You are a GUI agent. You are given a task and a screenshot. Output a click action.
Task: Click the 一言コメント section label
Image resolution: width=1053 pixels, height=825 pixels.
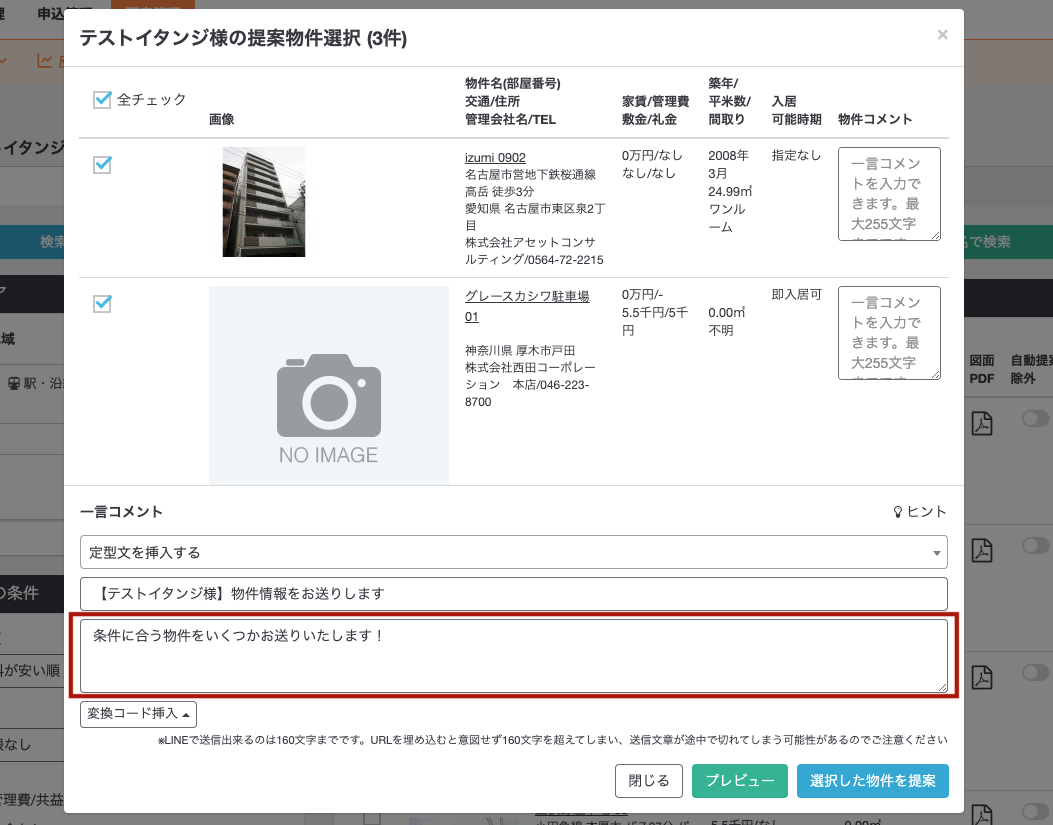(x=121, y=512)
